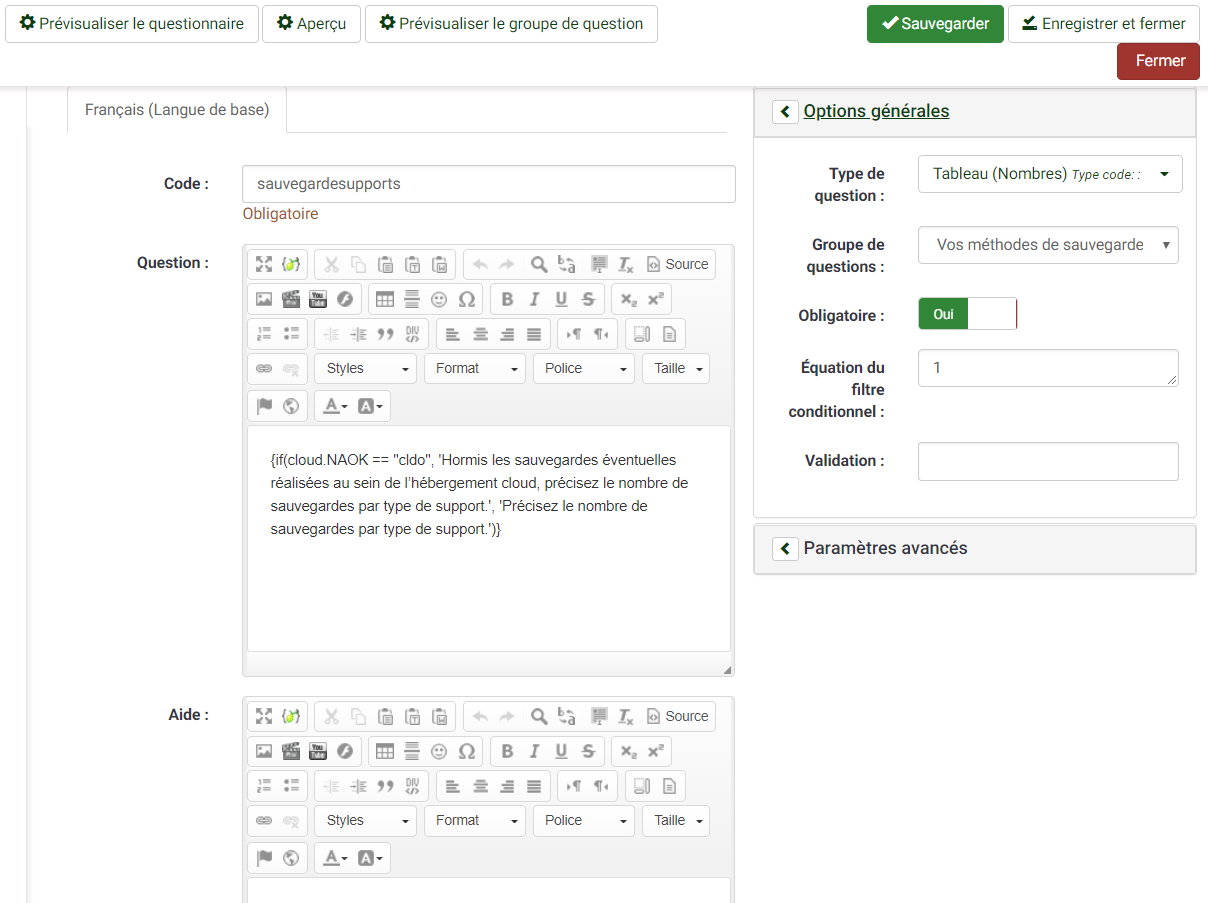Insert special character in Question editor
Image resolution: width=1208 pixels, height=903 pixels.
pyautogui.click(x=466, y=299)
